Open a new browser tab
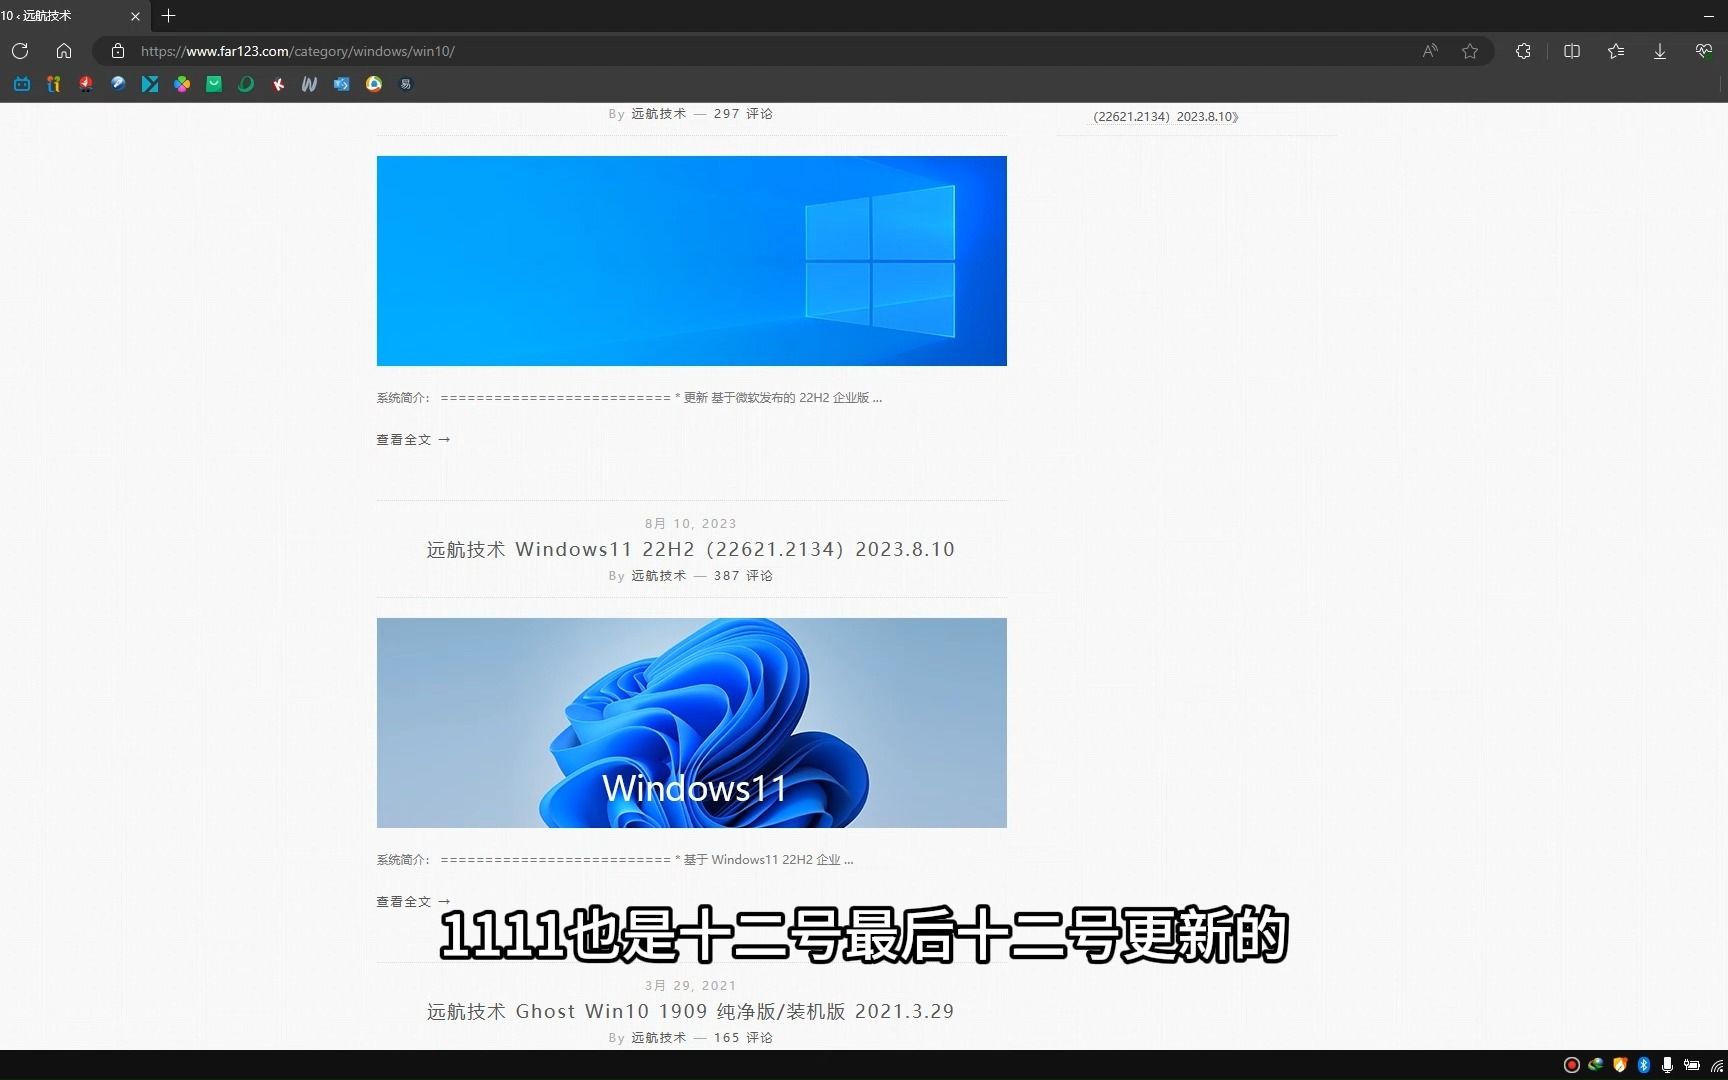Screen dimensions: 1728x1080 168,16
